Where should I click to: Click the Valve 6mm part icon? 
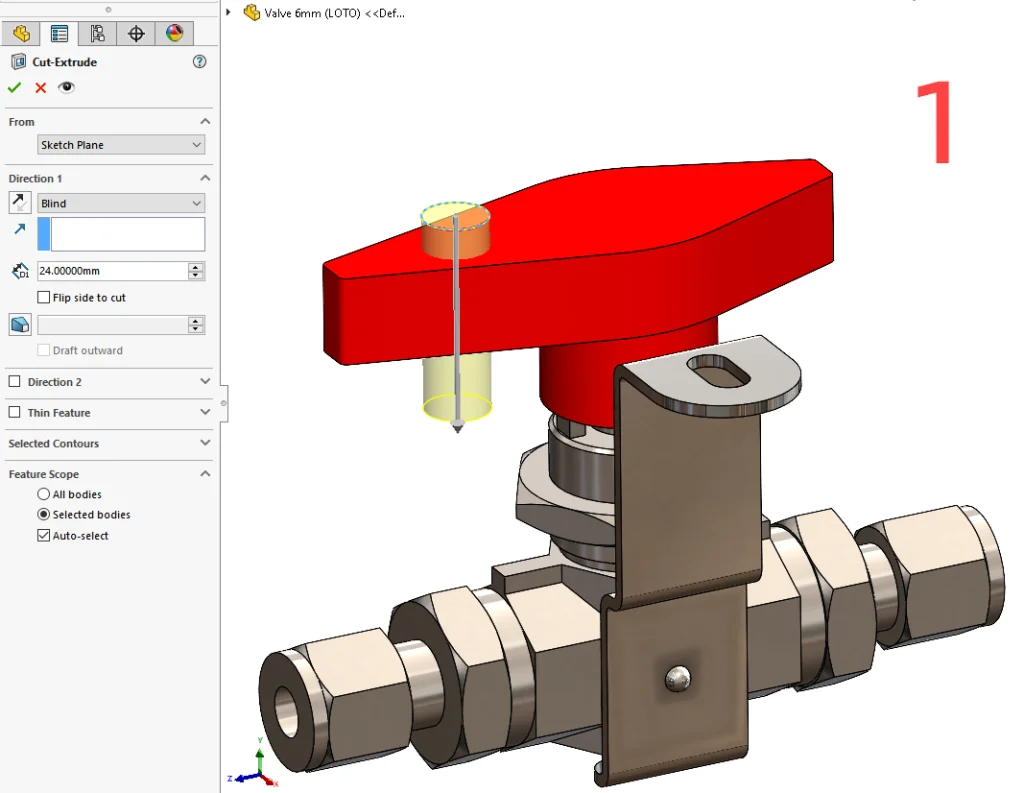point(251,12)
